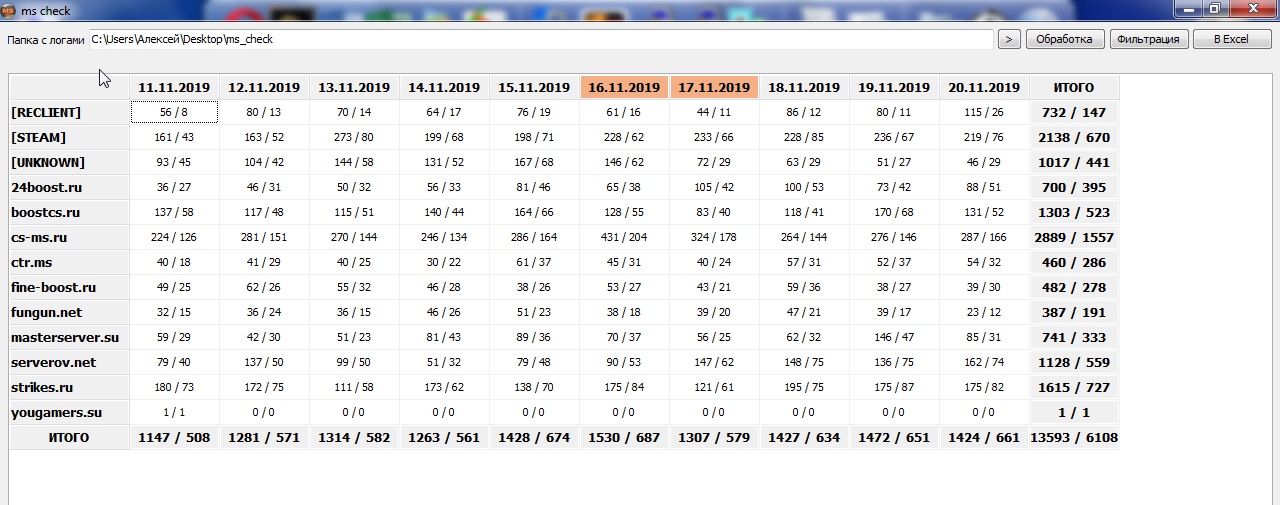Click the Обработка button
This screenshot has width=1280, height=505.
pos(1064,39)
